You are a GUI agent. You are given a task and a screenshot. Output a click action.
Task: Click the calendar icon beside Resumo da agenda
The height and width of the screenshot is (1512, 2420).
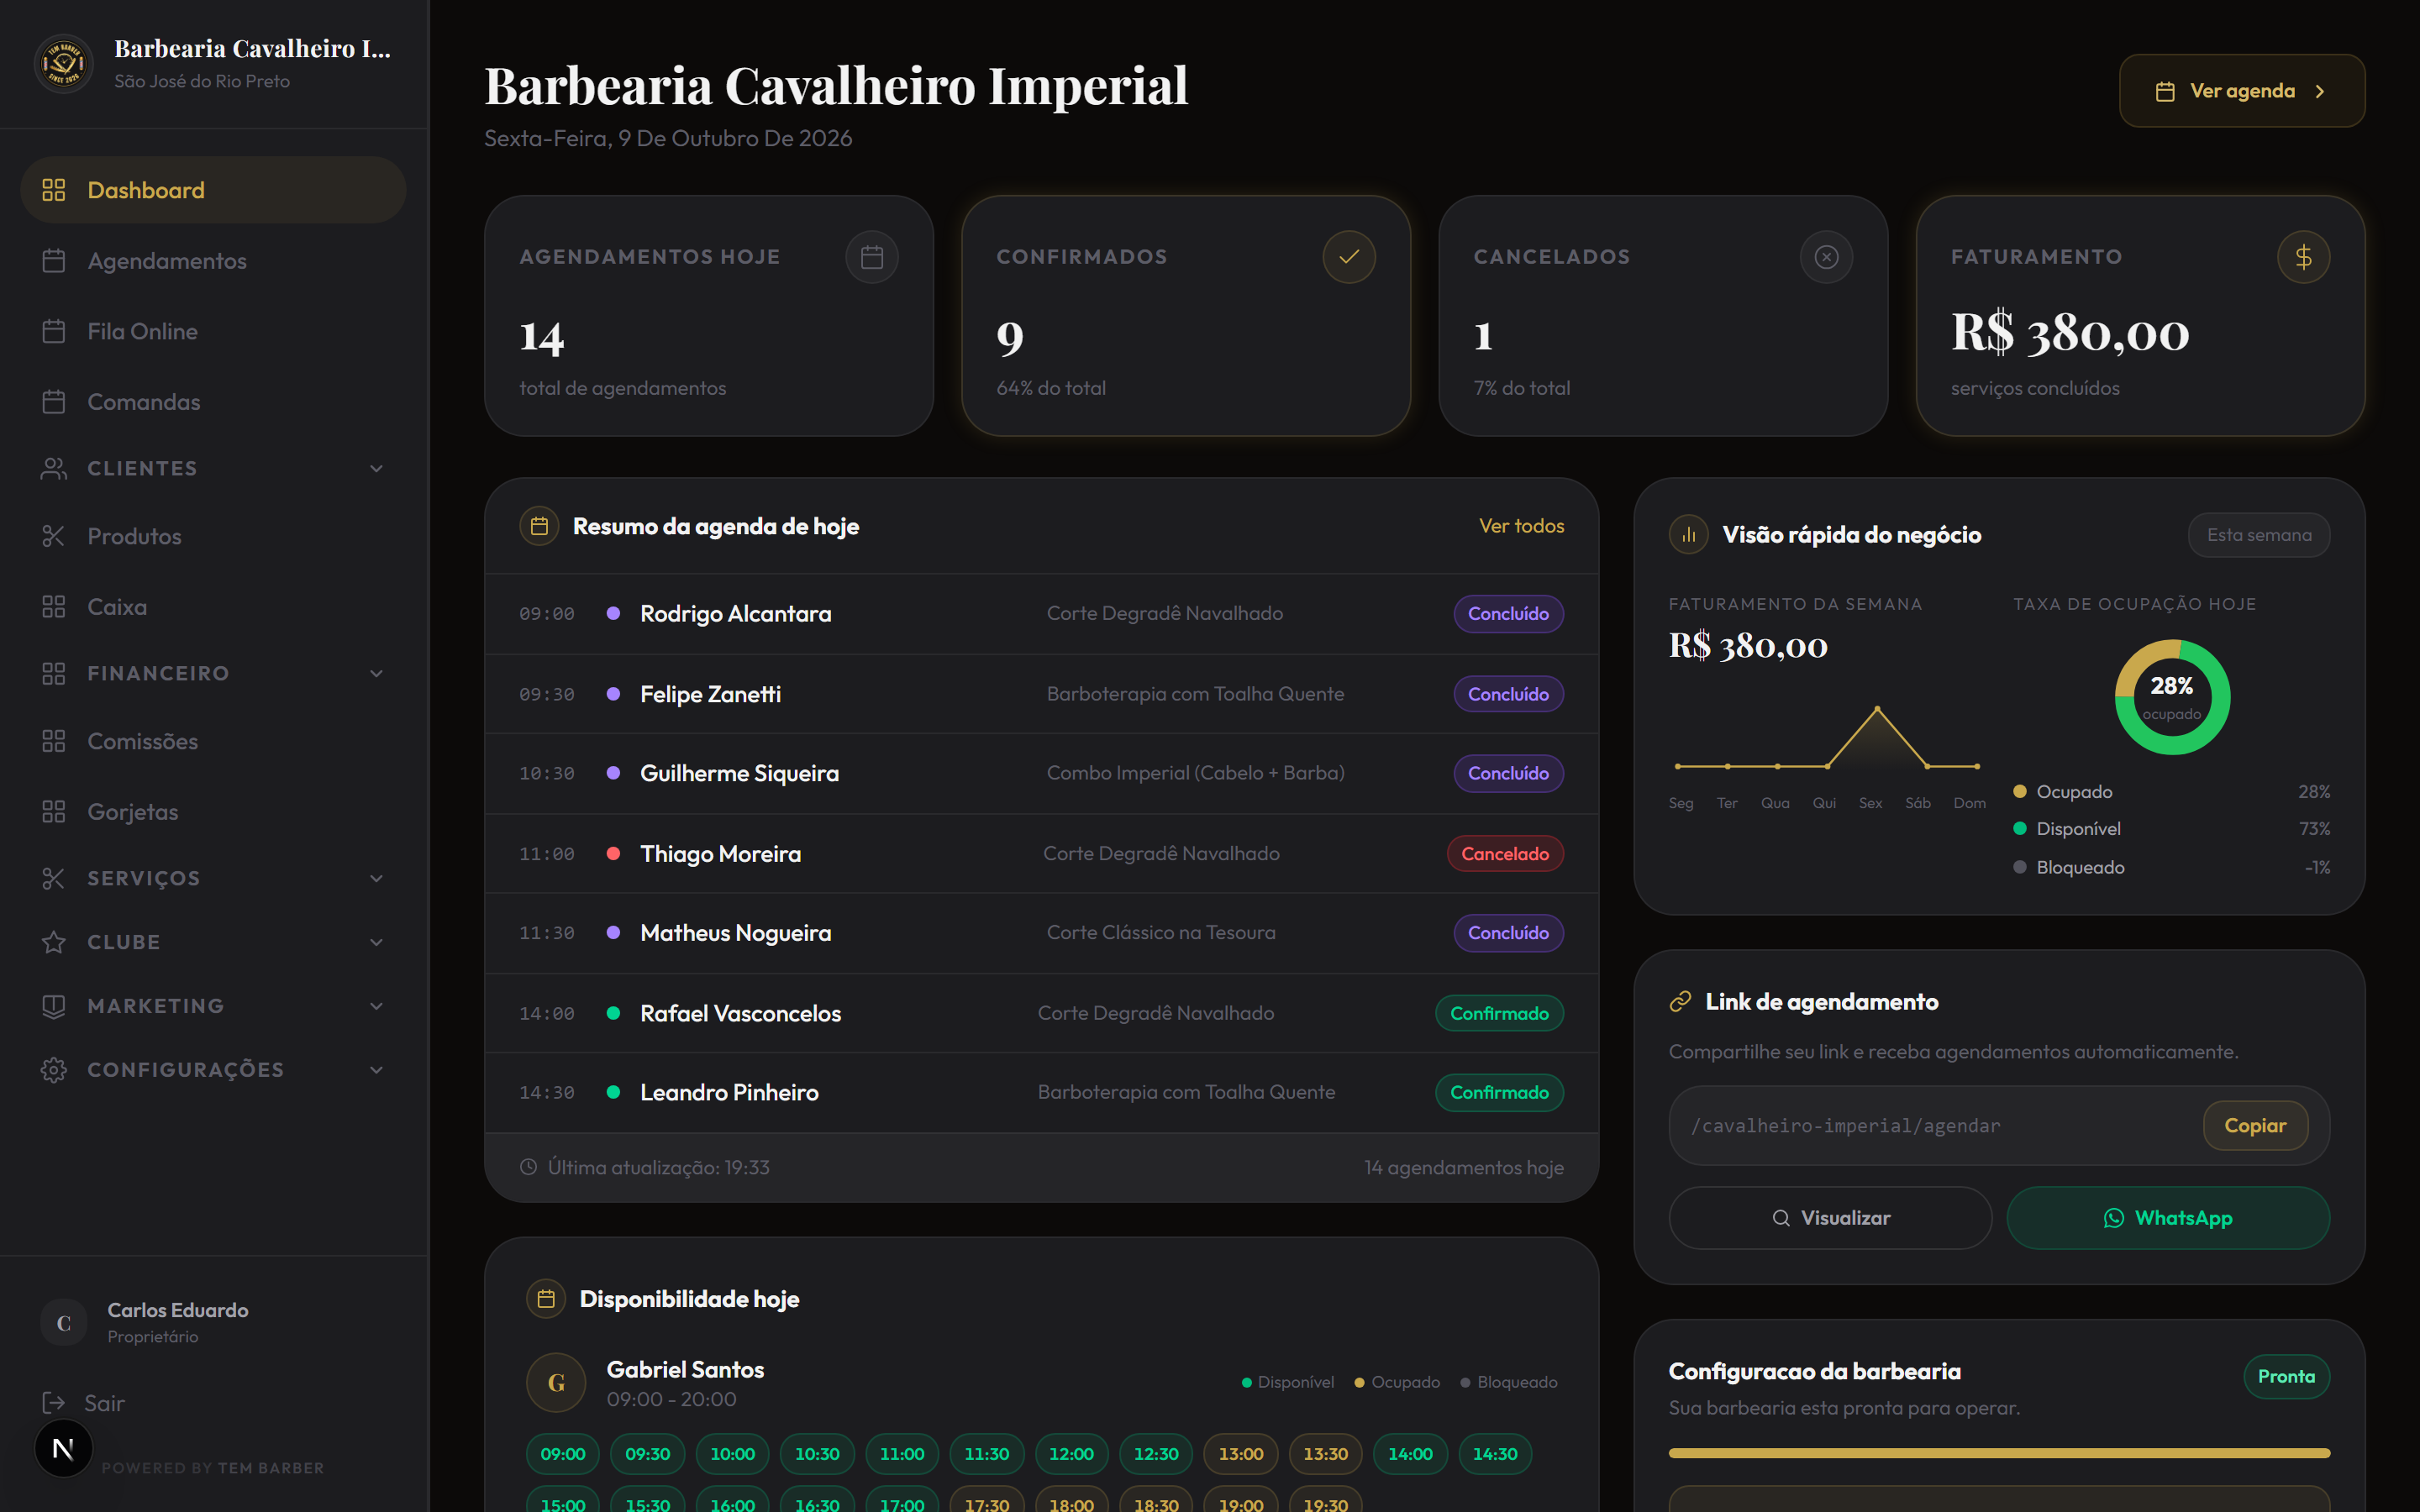tap(539, 526)
